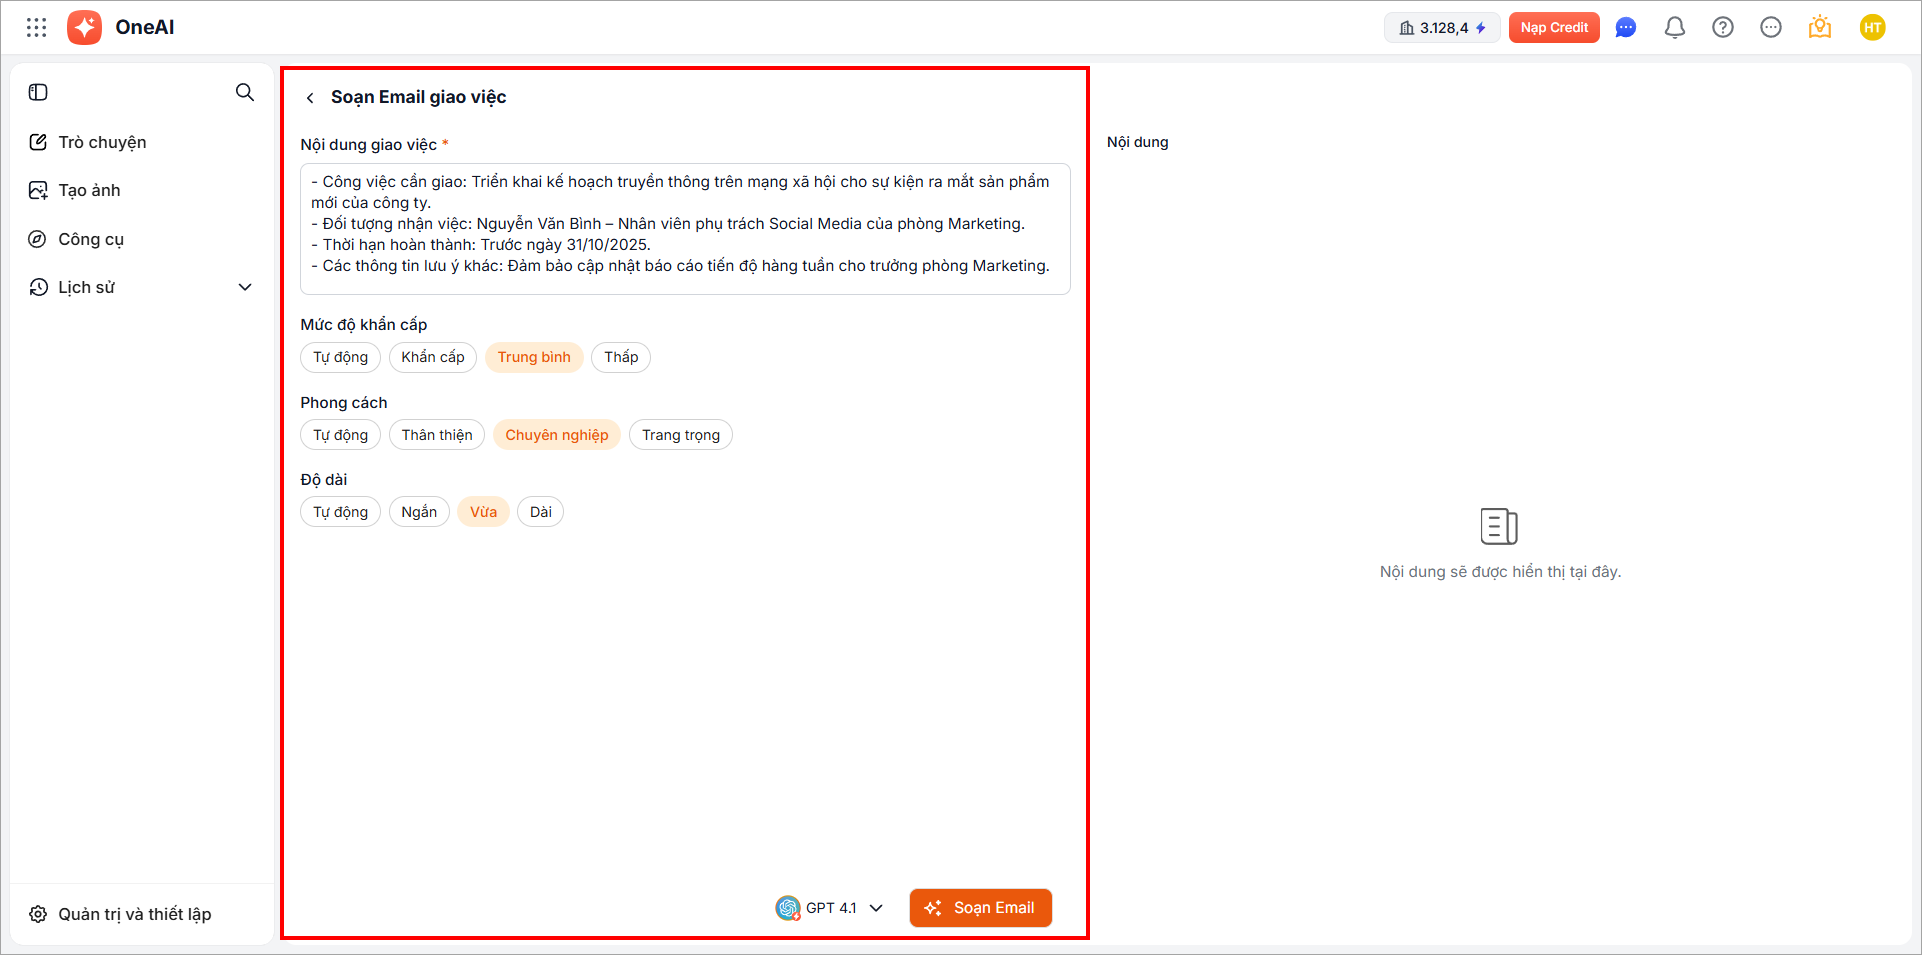Screen dimensions: 1922x955
Task: Select Vừa length
Action: [484, 512]
